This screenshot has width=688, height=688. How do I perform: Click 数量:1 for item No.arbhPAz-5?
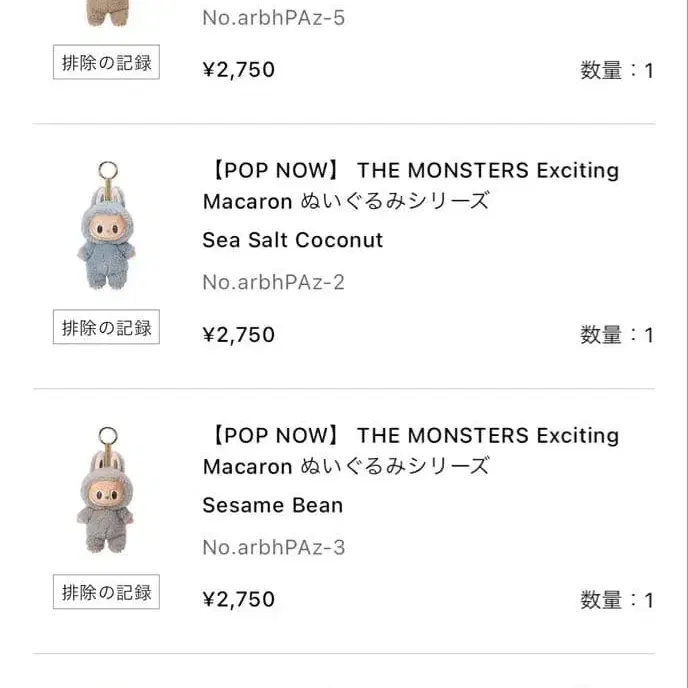click(x=616, y=70)
